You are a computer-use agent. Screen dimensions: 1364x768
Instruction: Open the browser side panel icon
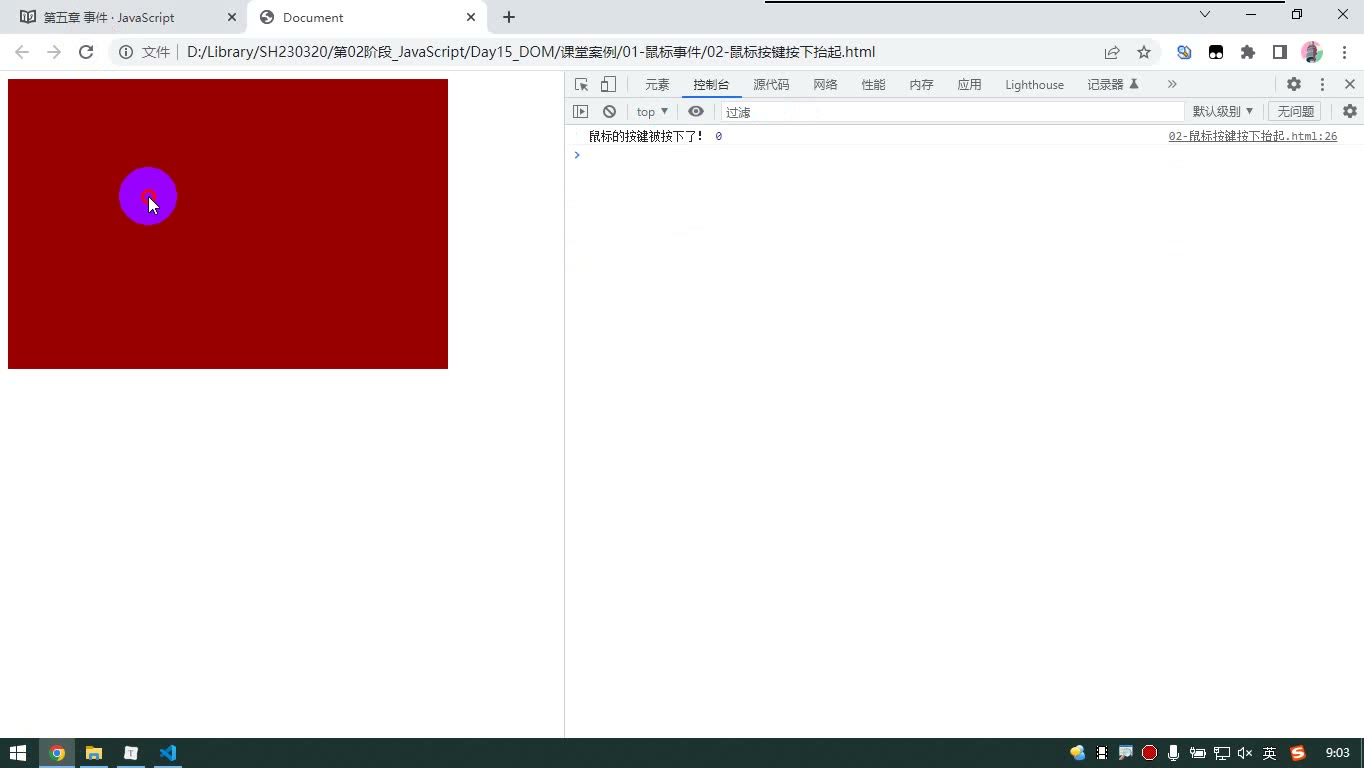[1279, 52]
